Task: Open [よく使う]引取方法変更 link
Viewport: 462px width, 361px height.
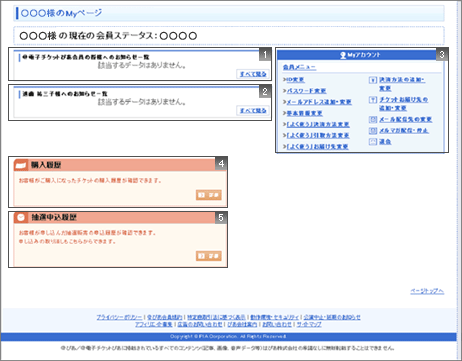Action: [318, 135]
